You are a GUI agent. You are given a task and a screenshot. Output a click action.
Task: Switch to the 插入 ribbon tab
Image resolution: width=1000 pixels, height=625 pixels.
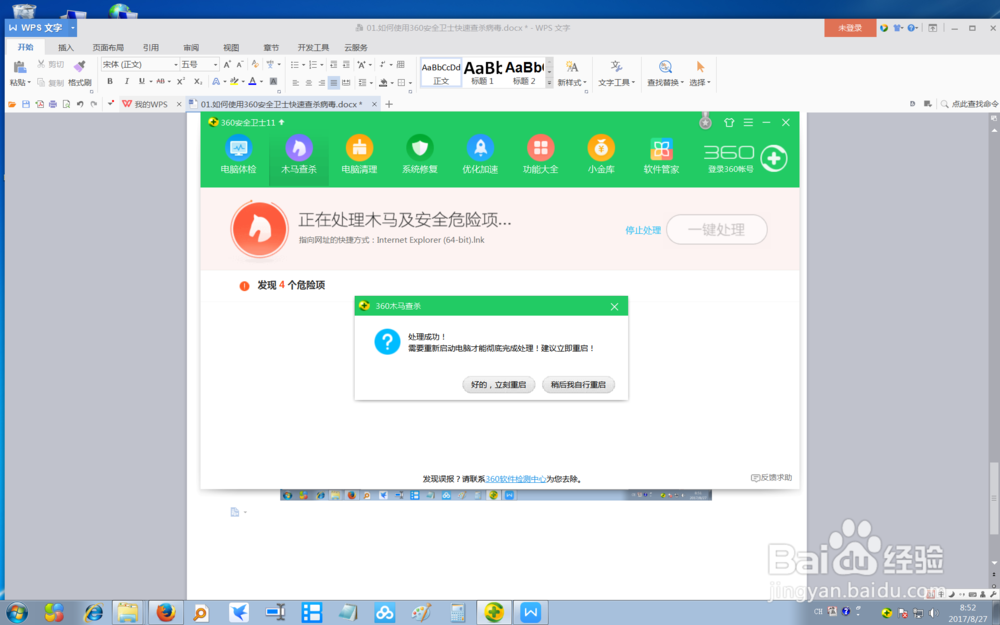pyautogui.click(x=66, y=47)
